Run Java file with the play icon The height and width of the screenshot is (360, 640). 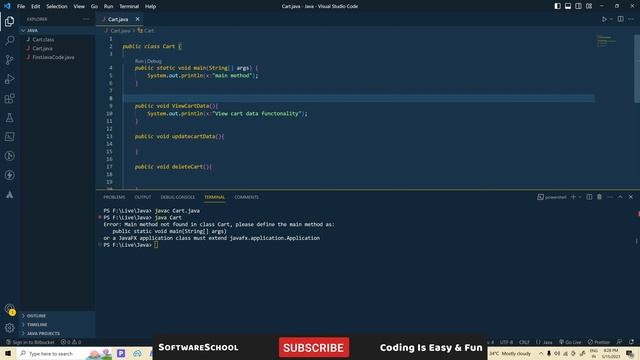(604, 19)
